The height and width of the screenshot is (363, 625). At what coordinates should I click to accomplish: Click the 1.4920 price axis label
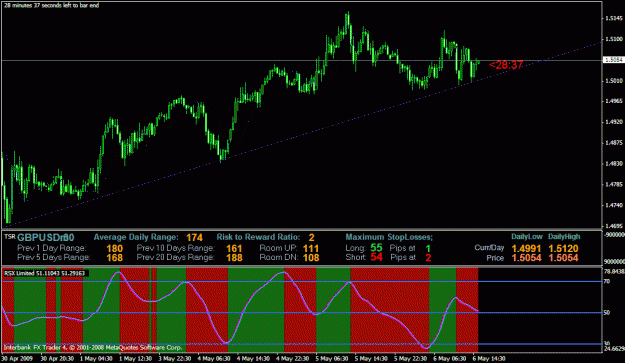tap(614, 122)
